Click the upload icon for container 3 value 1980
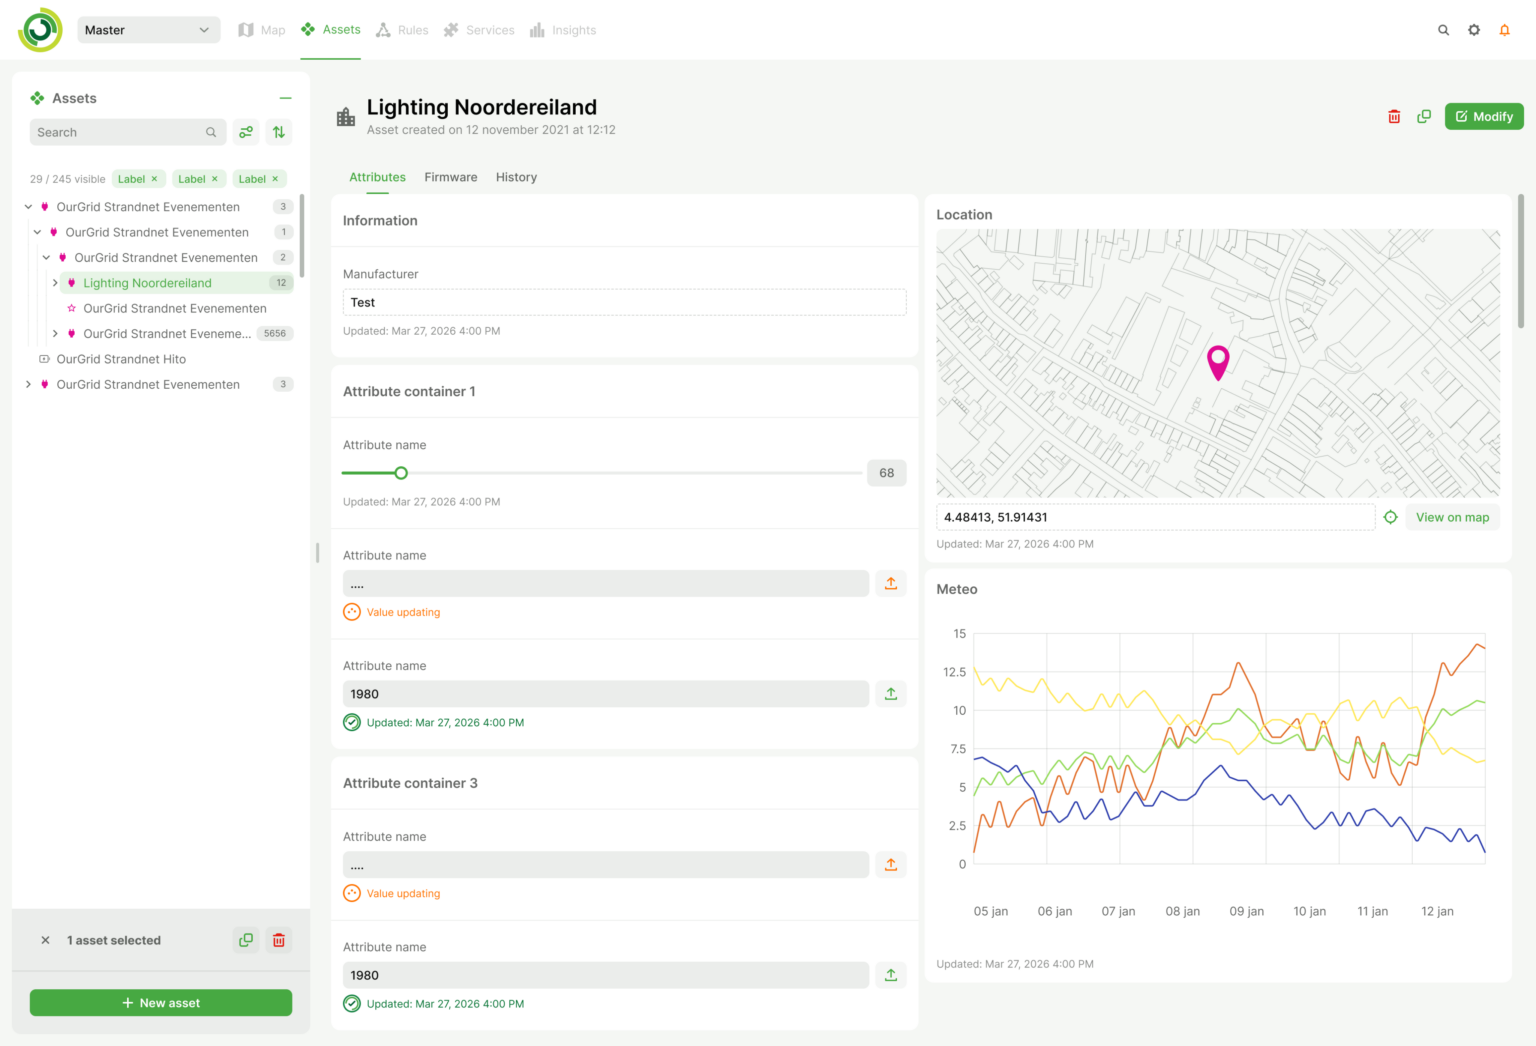This screenshot has width=1536, height=1046. (891, 975)
